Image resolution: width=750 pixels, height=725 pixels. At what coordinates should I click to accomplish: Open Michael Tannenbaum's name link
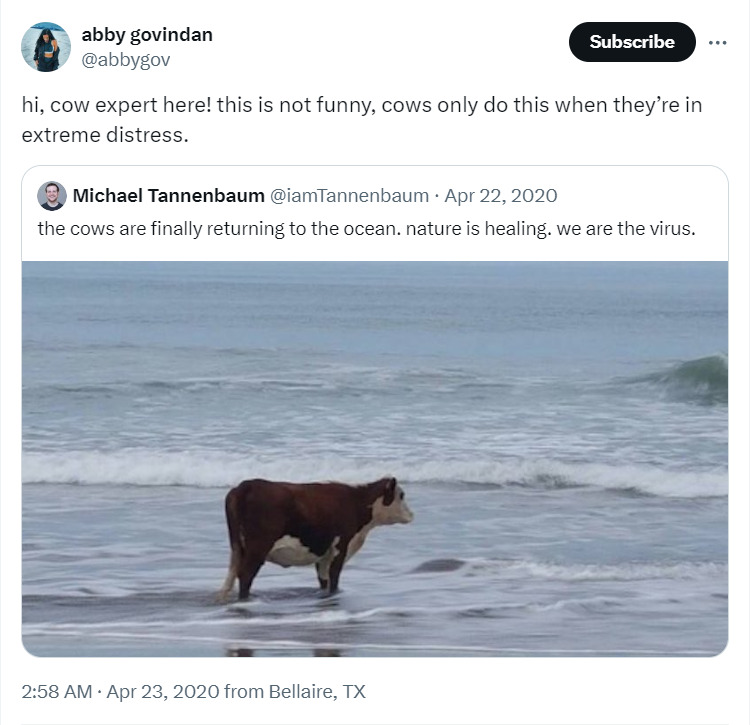[x=168, y=196]
